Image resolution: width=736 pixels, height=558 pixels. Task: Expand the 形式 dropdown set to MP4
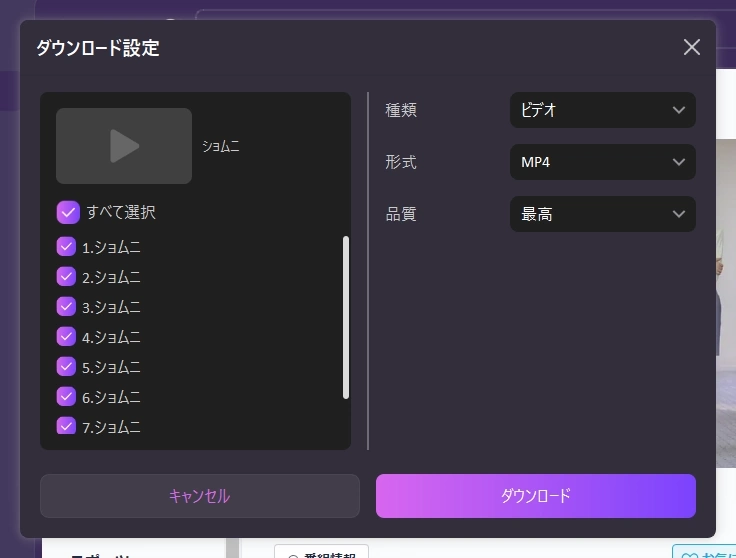pos(602,162)
